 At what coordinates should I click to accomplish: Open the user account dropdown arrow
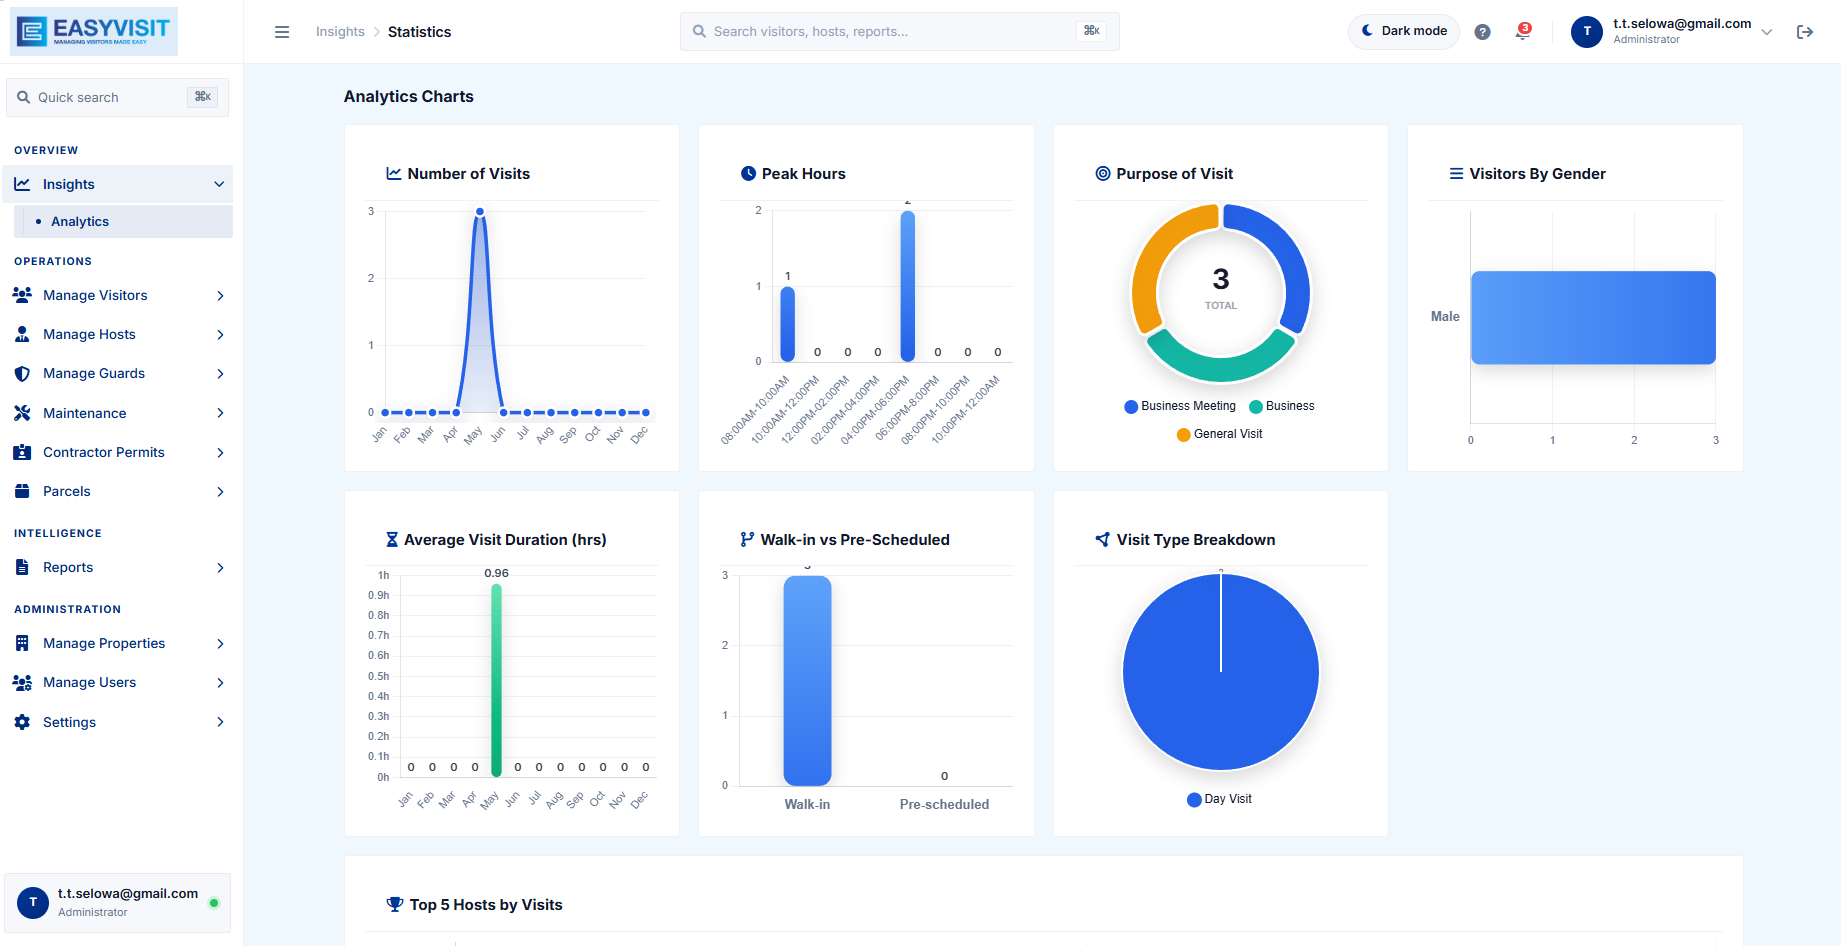pyautogui.click(x=1767, y=32)
